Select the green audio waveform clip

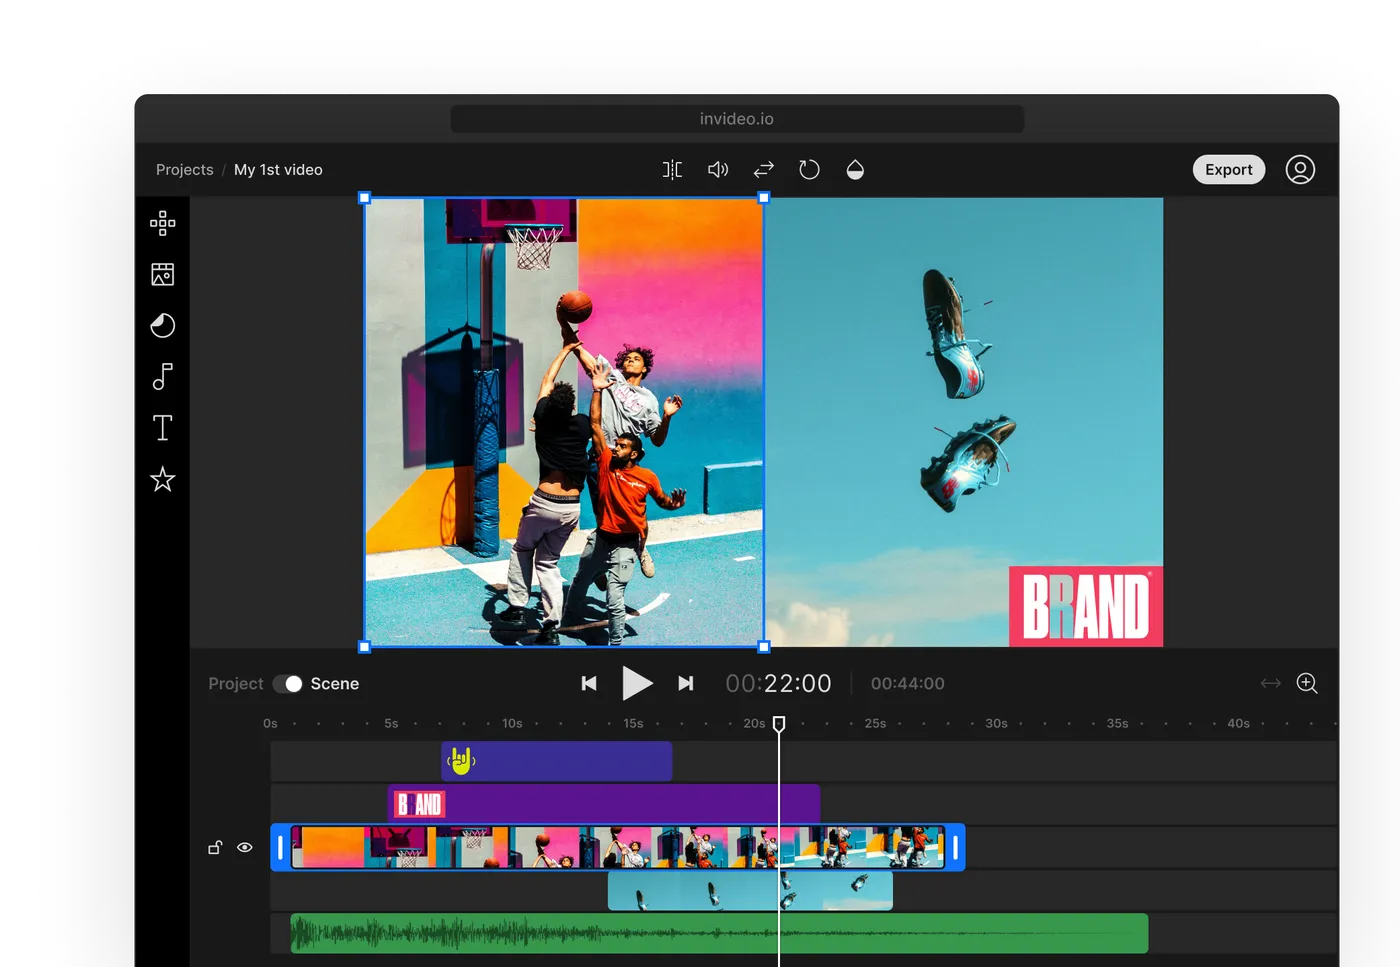[x=719, y=933]
